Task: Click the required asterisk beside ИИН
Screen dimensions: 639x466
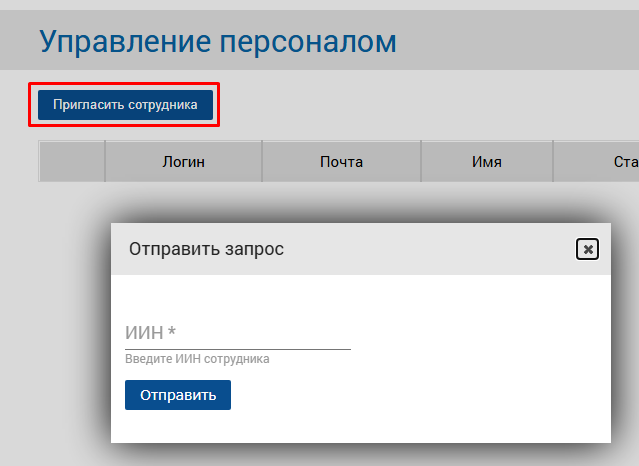Action: pyautogui.click(x=172, y=332)
